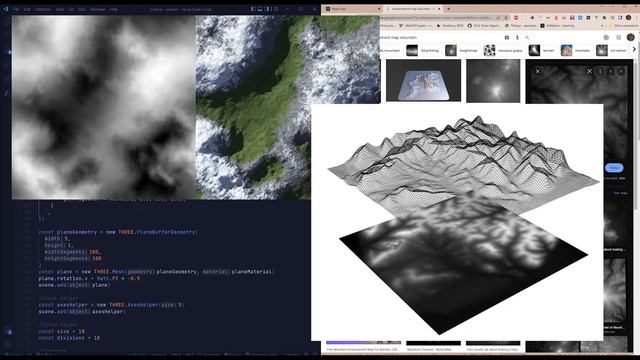Viewport: 640px width, 360px height.
Task: Open the Run menu in VS Code
Action: (x=82, y=9)
